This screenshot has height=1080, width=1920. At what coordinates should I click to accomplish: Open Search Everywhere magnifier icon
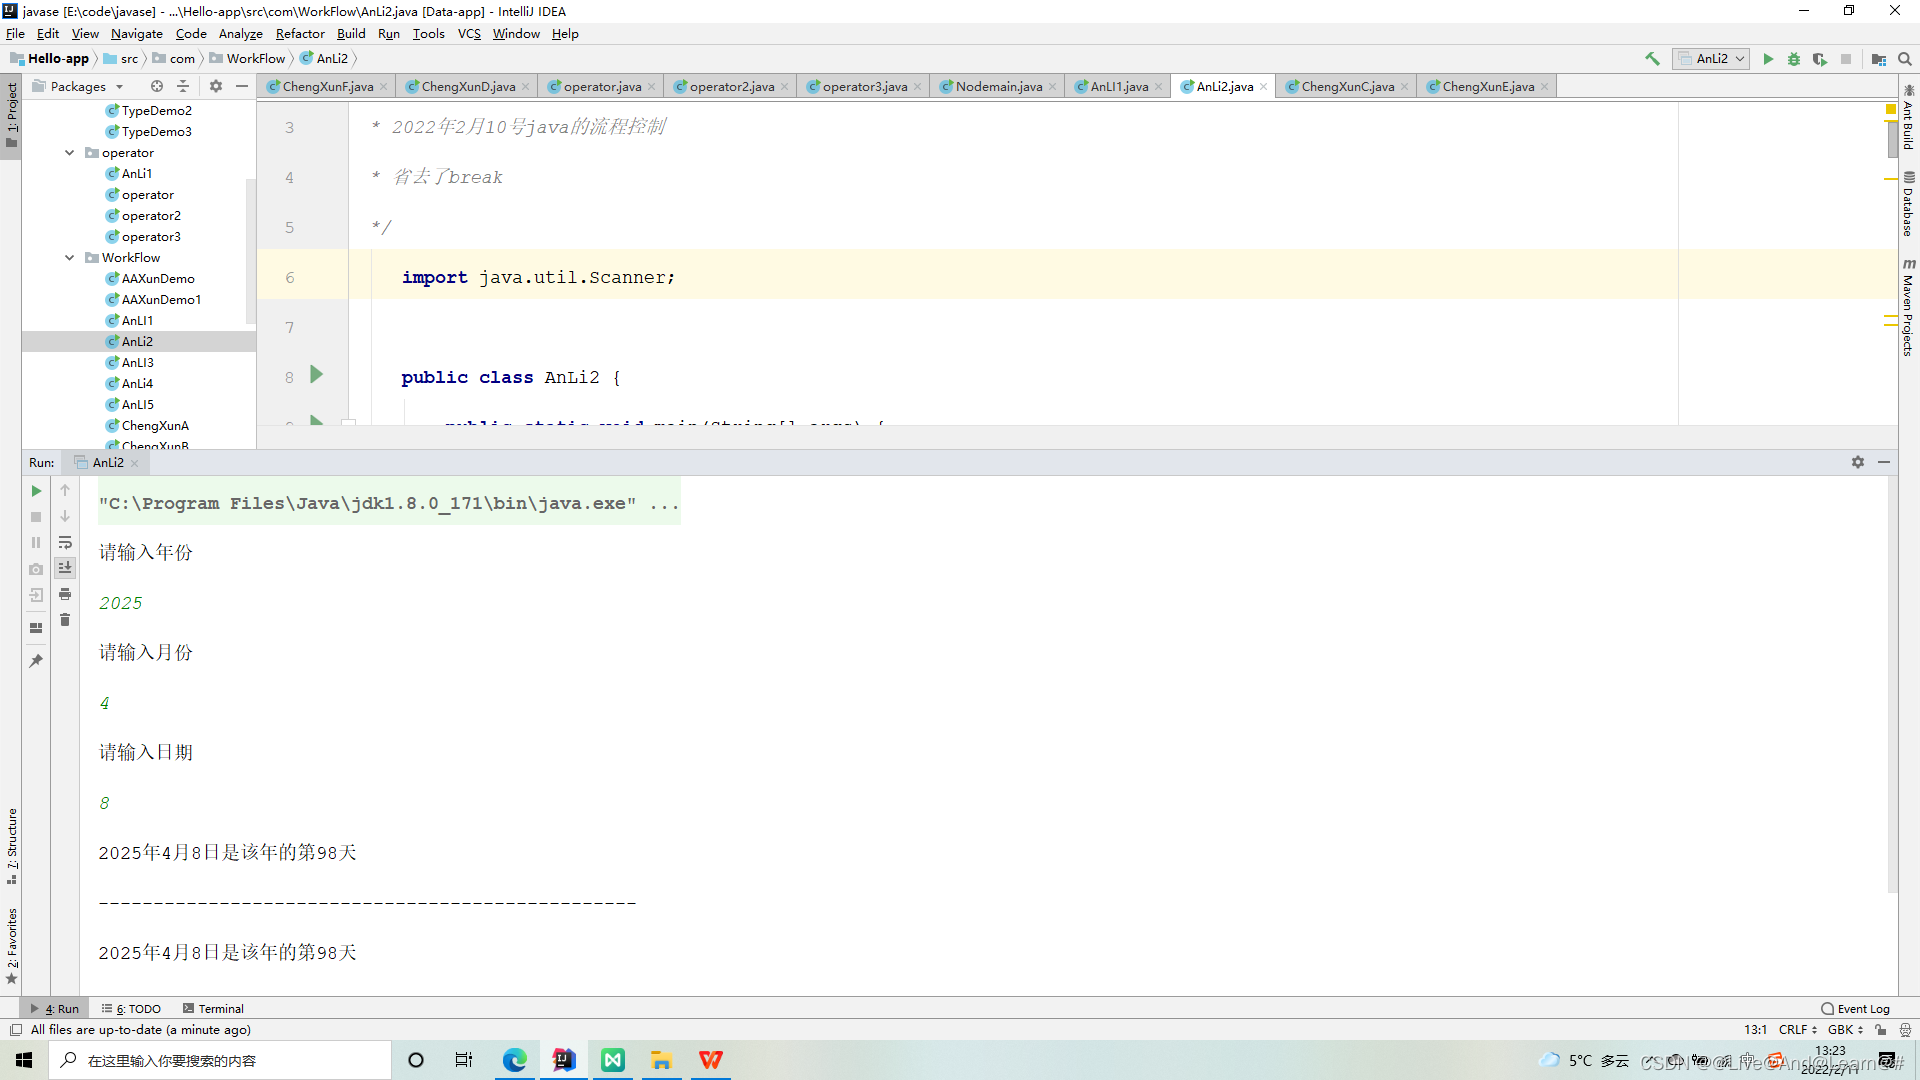tap(1905, 59)
